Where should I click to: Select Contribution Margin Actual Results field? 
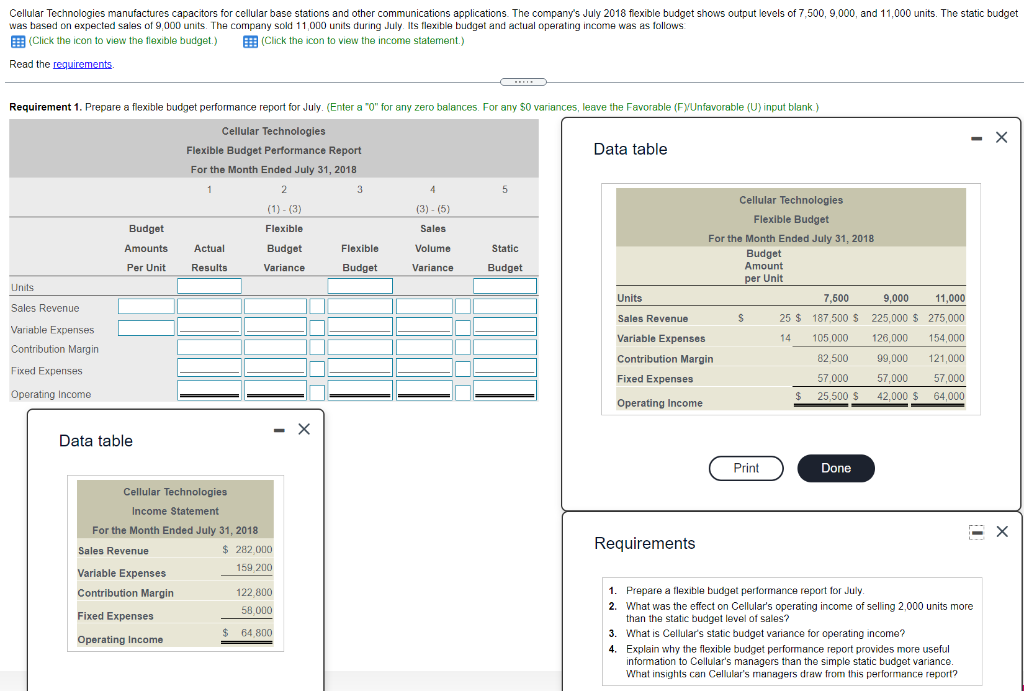(210, 347)
